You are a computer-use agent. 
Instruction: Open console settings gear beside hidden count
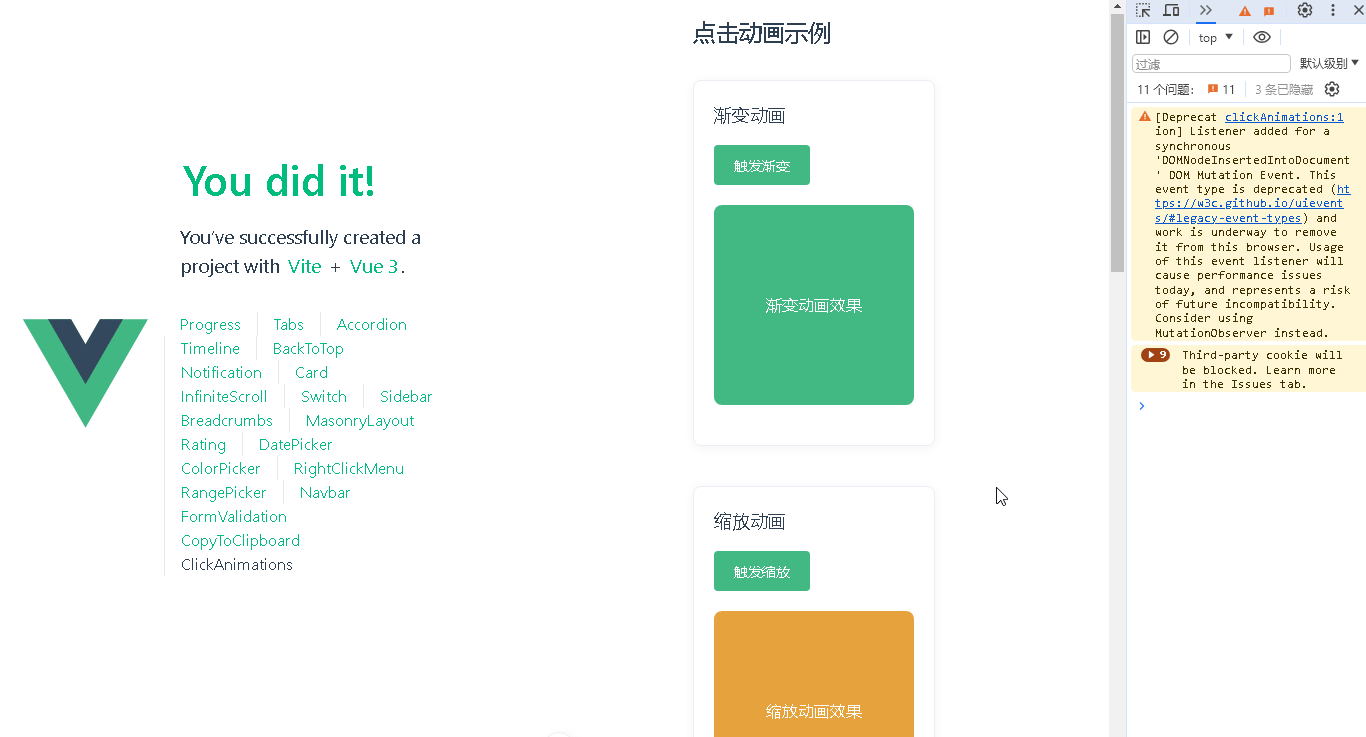pos(1332,89)
